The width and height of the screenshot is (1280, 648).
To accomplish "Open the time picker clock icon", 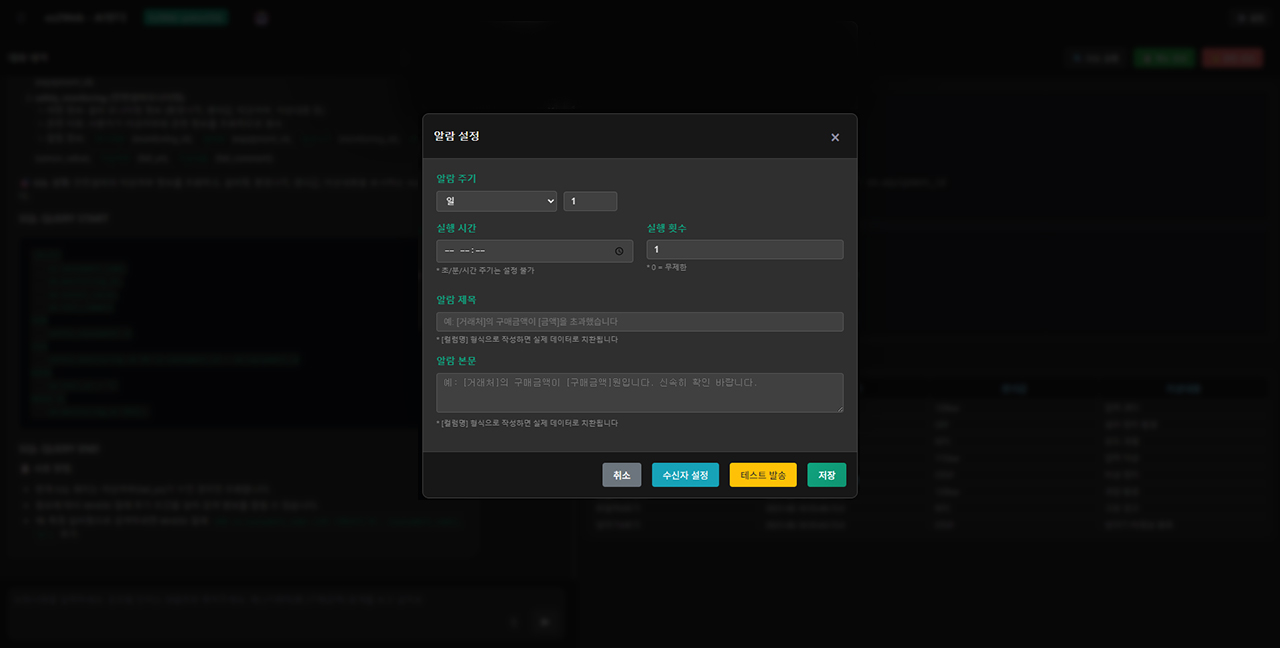I will pos(619,251).
